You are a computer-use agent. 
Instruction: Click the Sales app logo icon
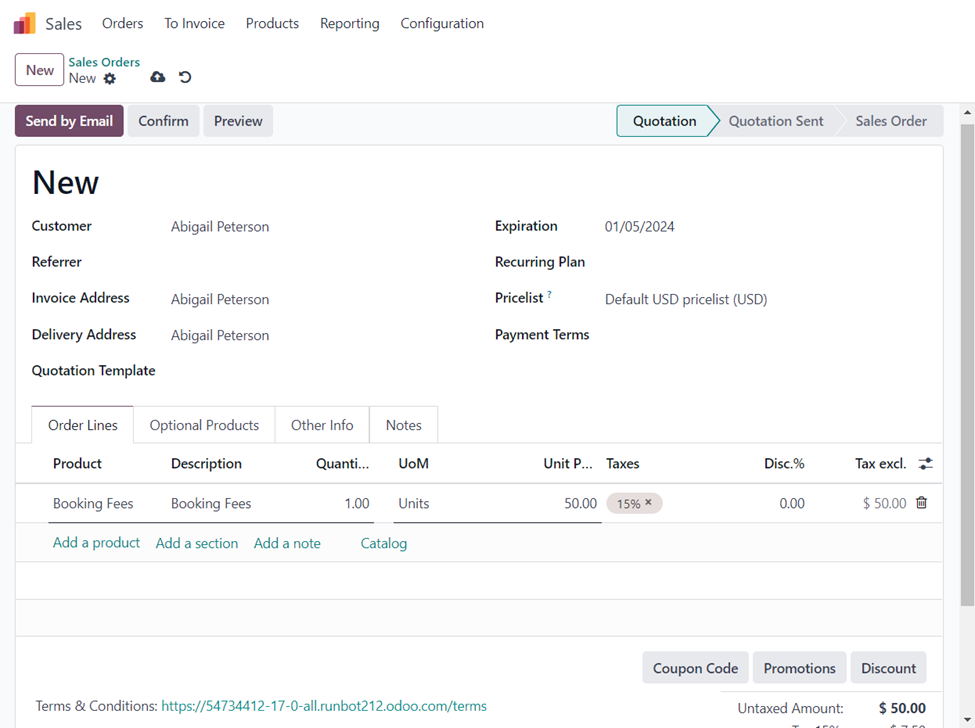tap(24, 23)
